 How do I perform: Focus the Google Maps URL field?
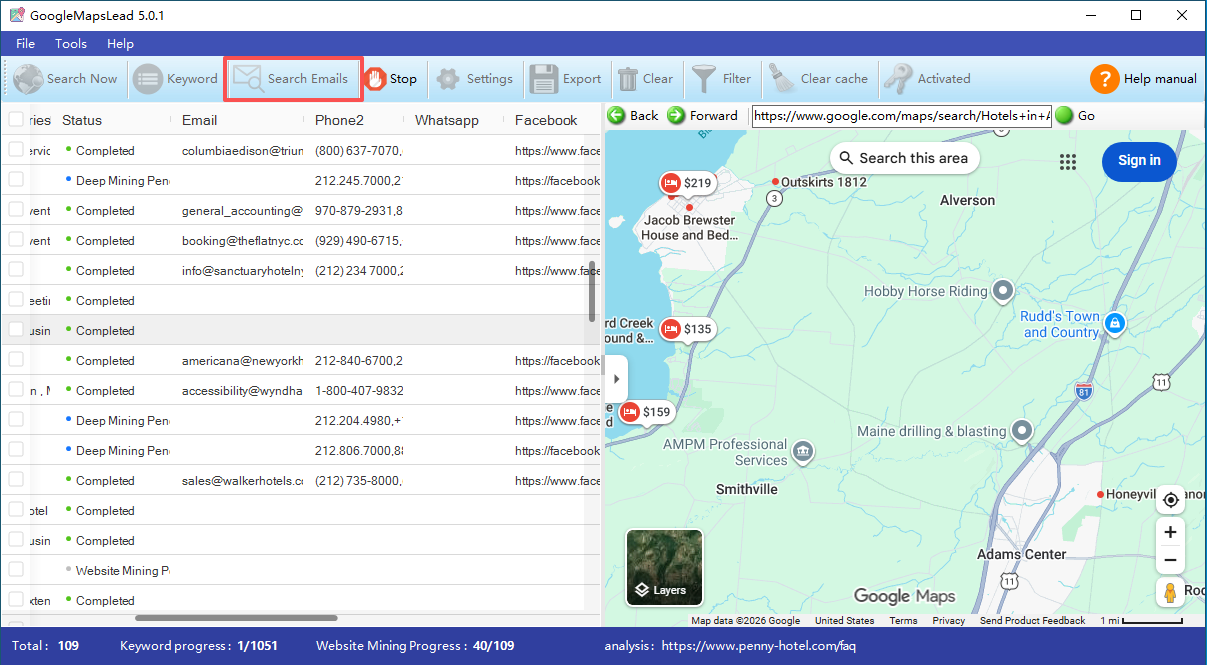click(901, 115)
